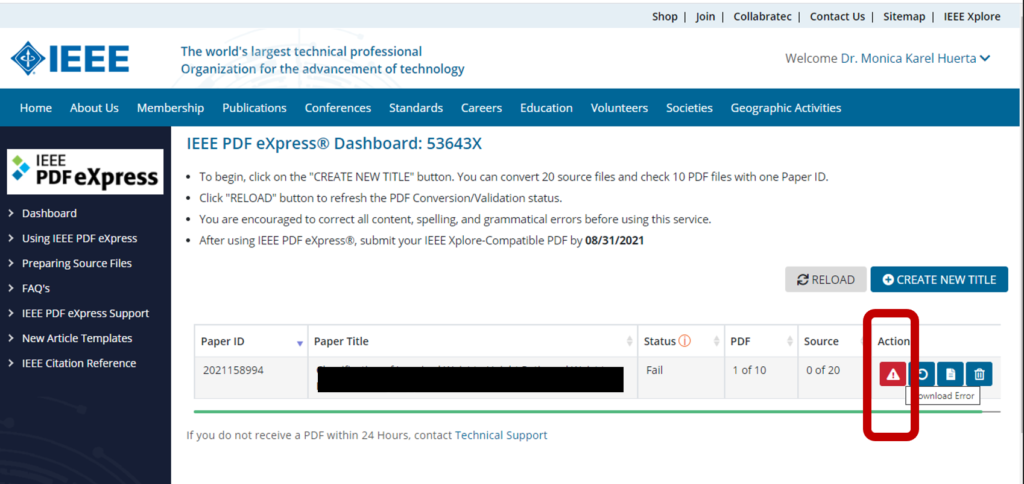1024x484 pixels.
Task: Click the CREATE NEW TITLE button
Action: coord(939,280)
